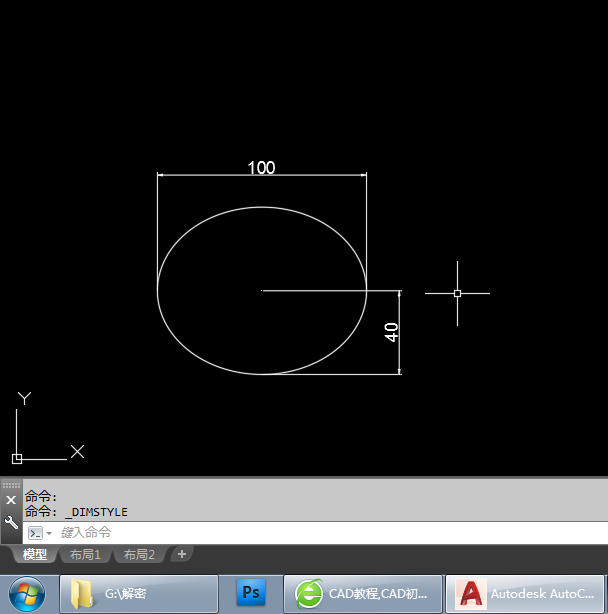Click the _DIMSTYLE command history line
The width and height of the screenshot is (608, 614).
(x=76, y=512)
